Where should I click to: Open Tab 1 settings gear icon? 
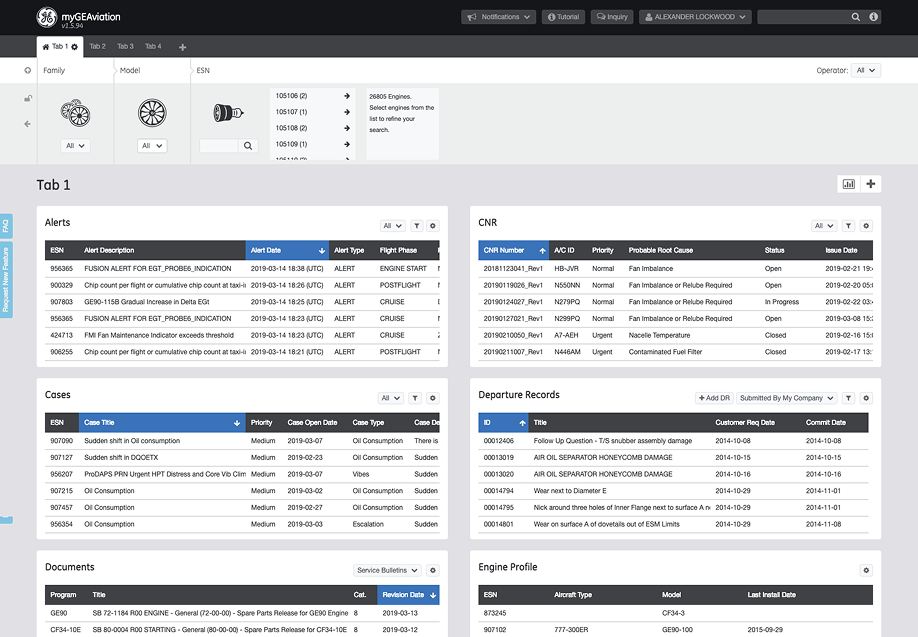(x=74, y=47)
